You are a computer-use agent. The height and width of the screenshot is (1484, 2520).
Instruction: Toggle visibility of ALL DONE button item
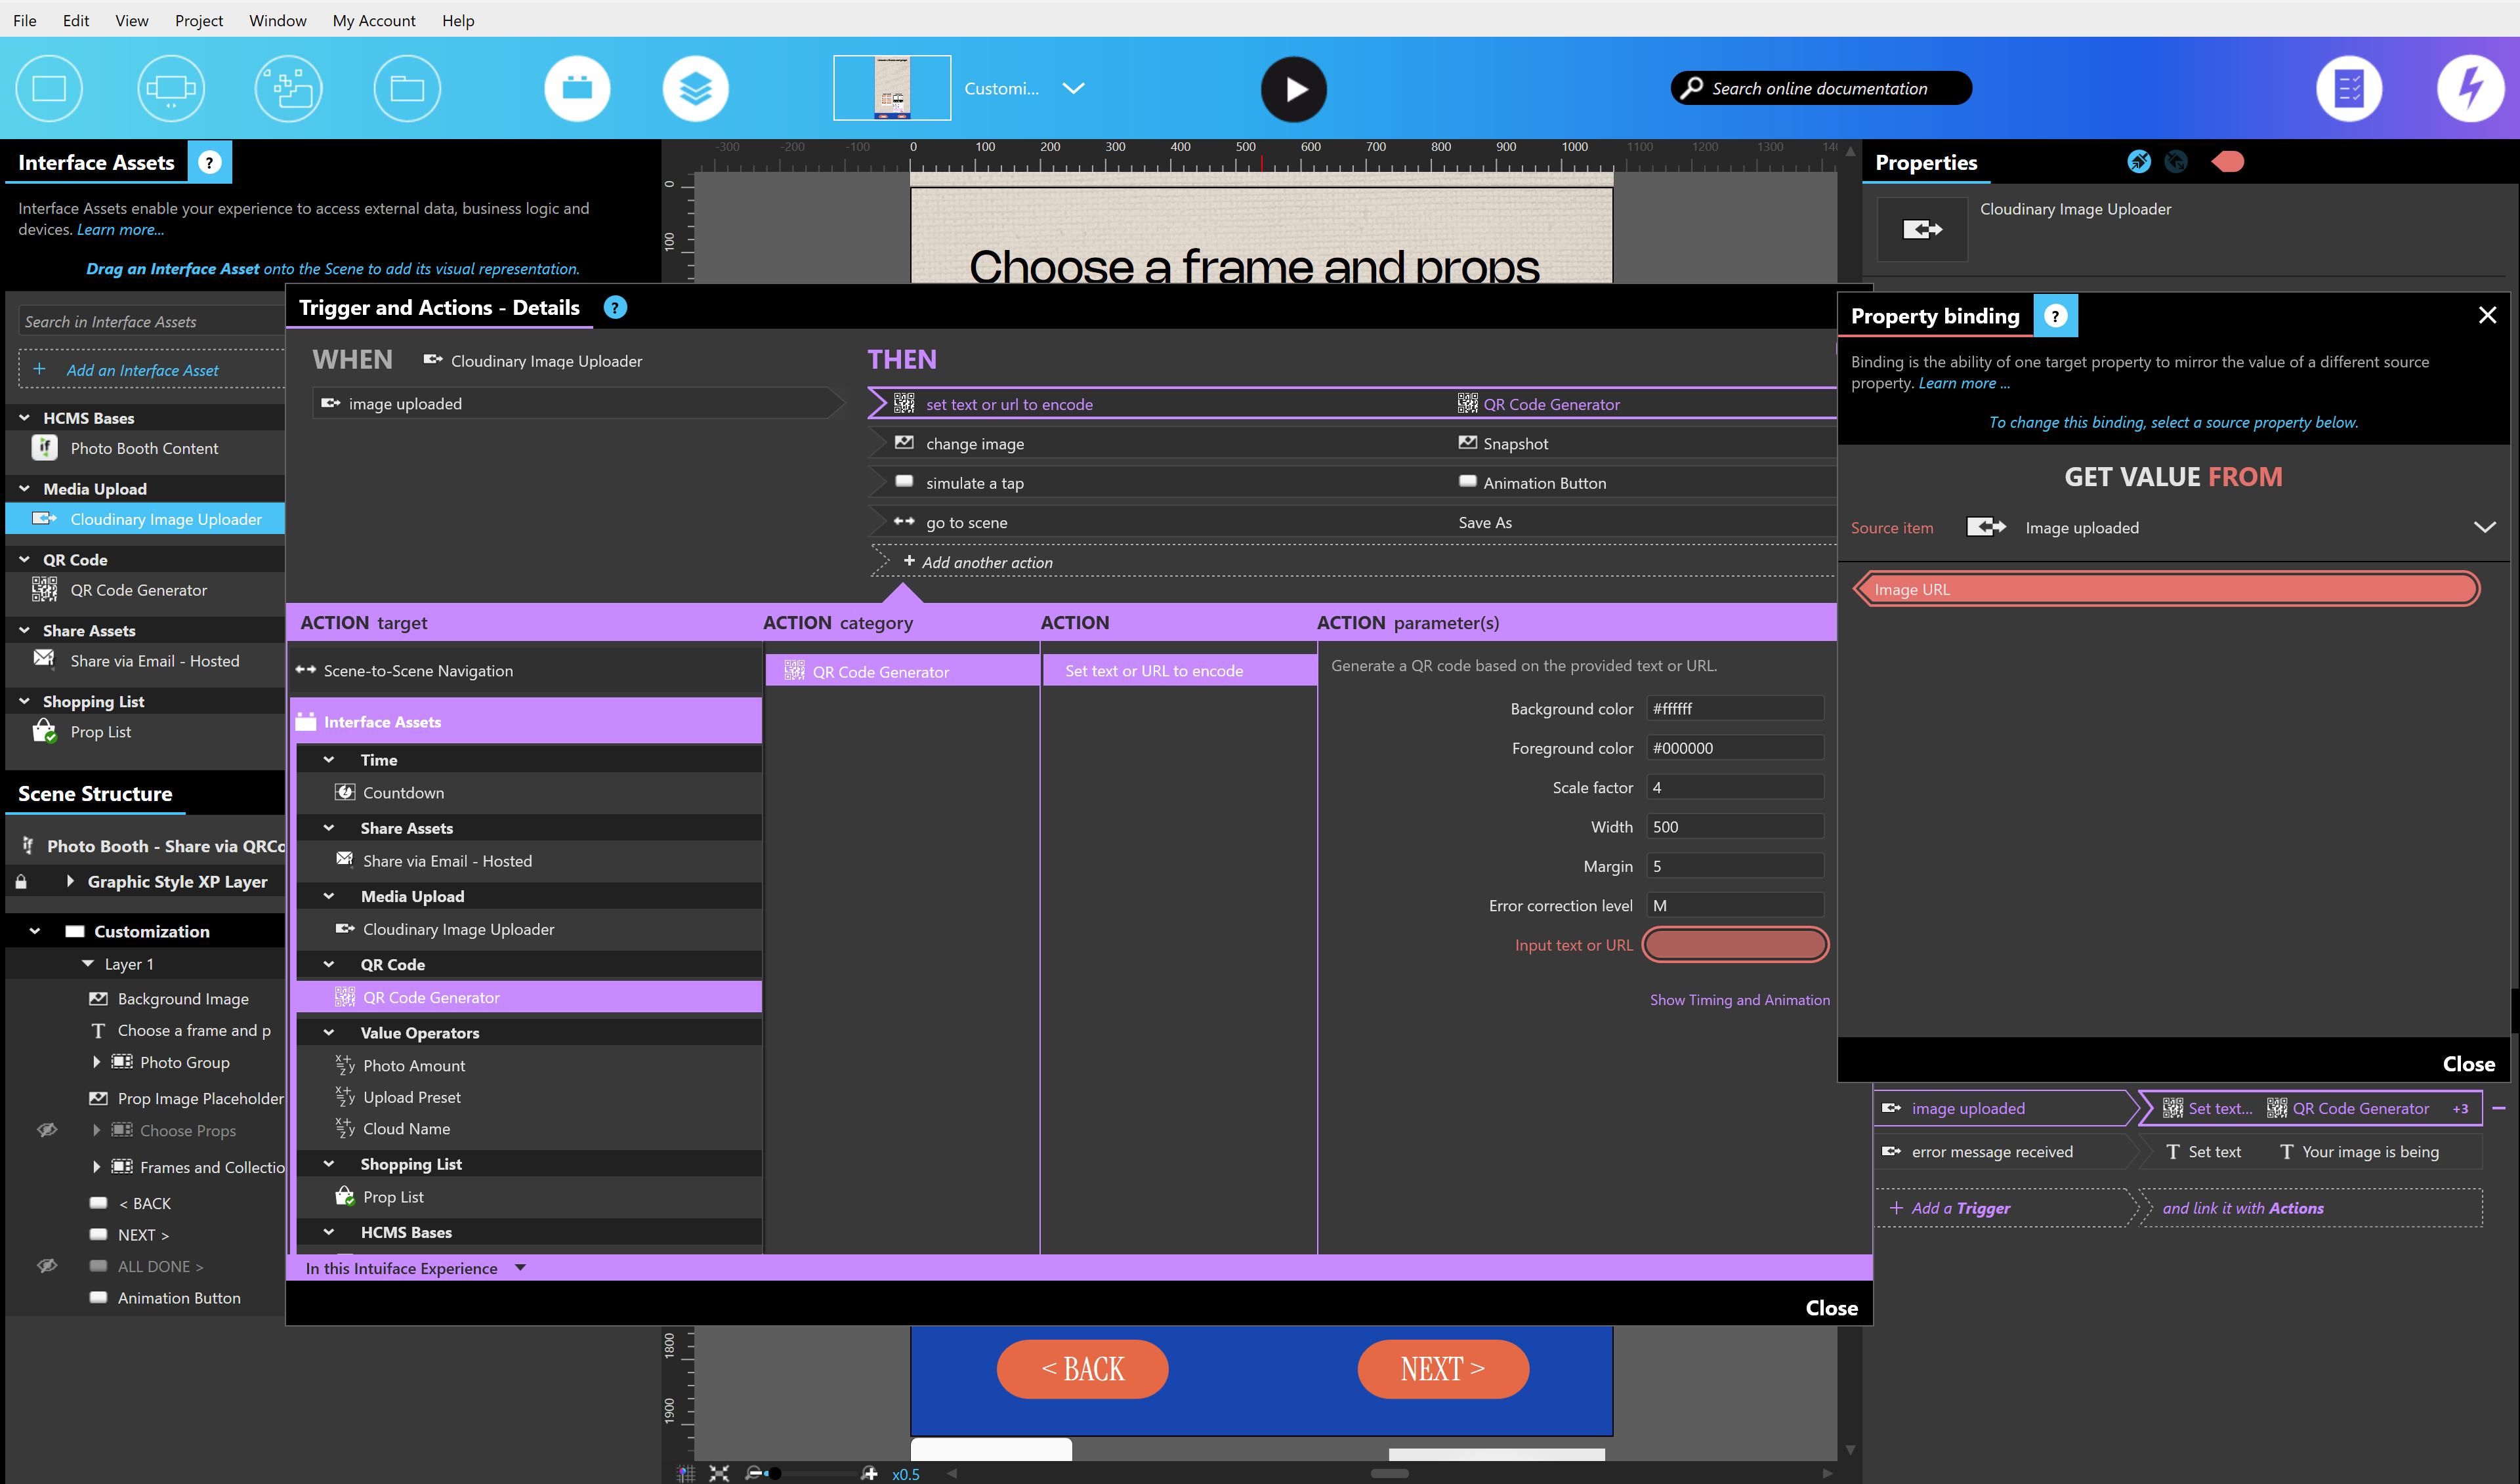point(47,1266)
